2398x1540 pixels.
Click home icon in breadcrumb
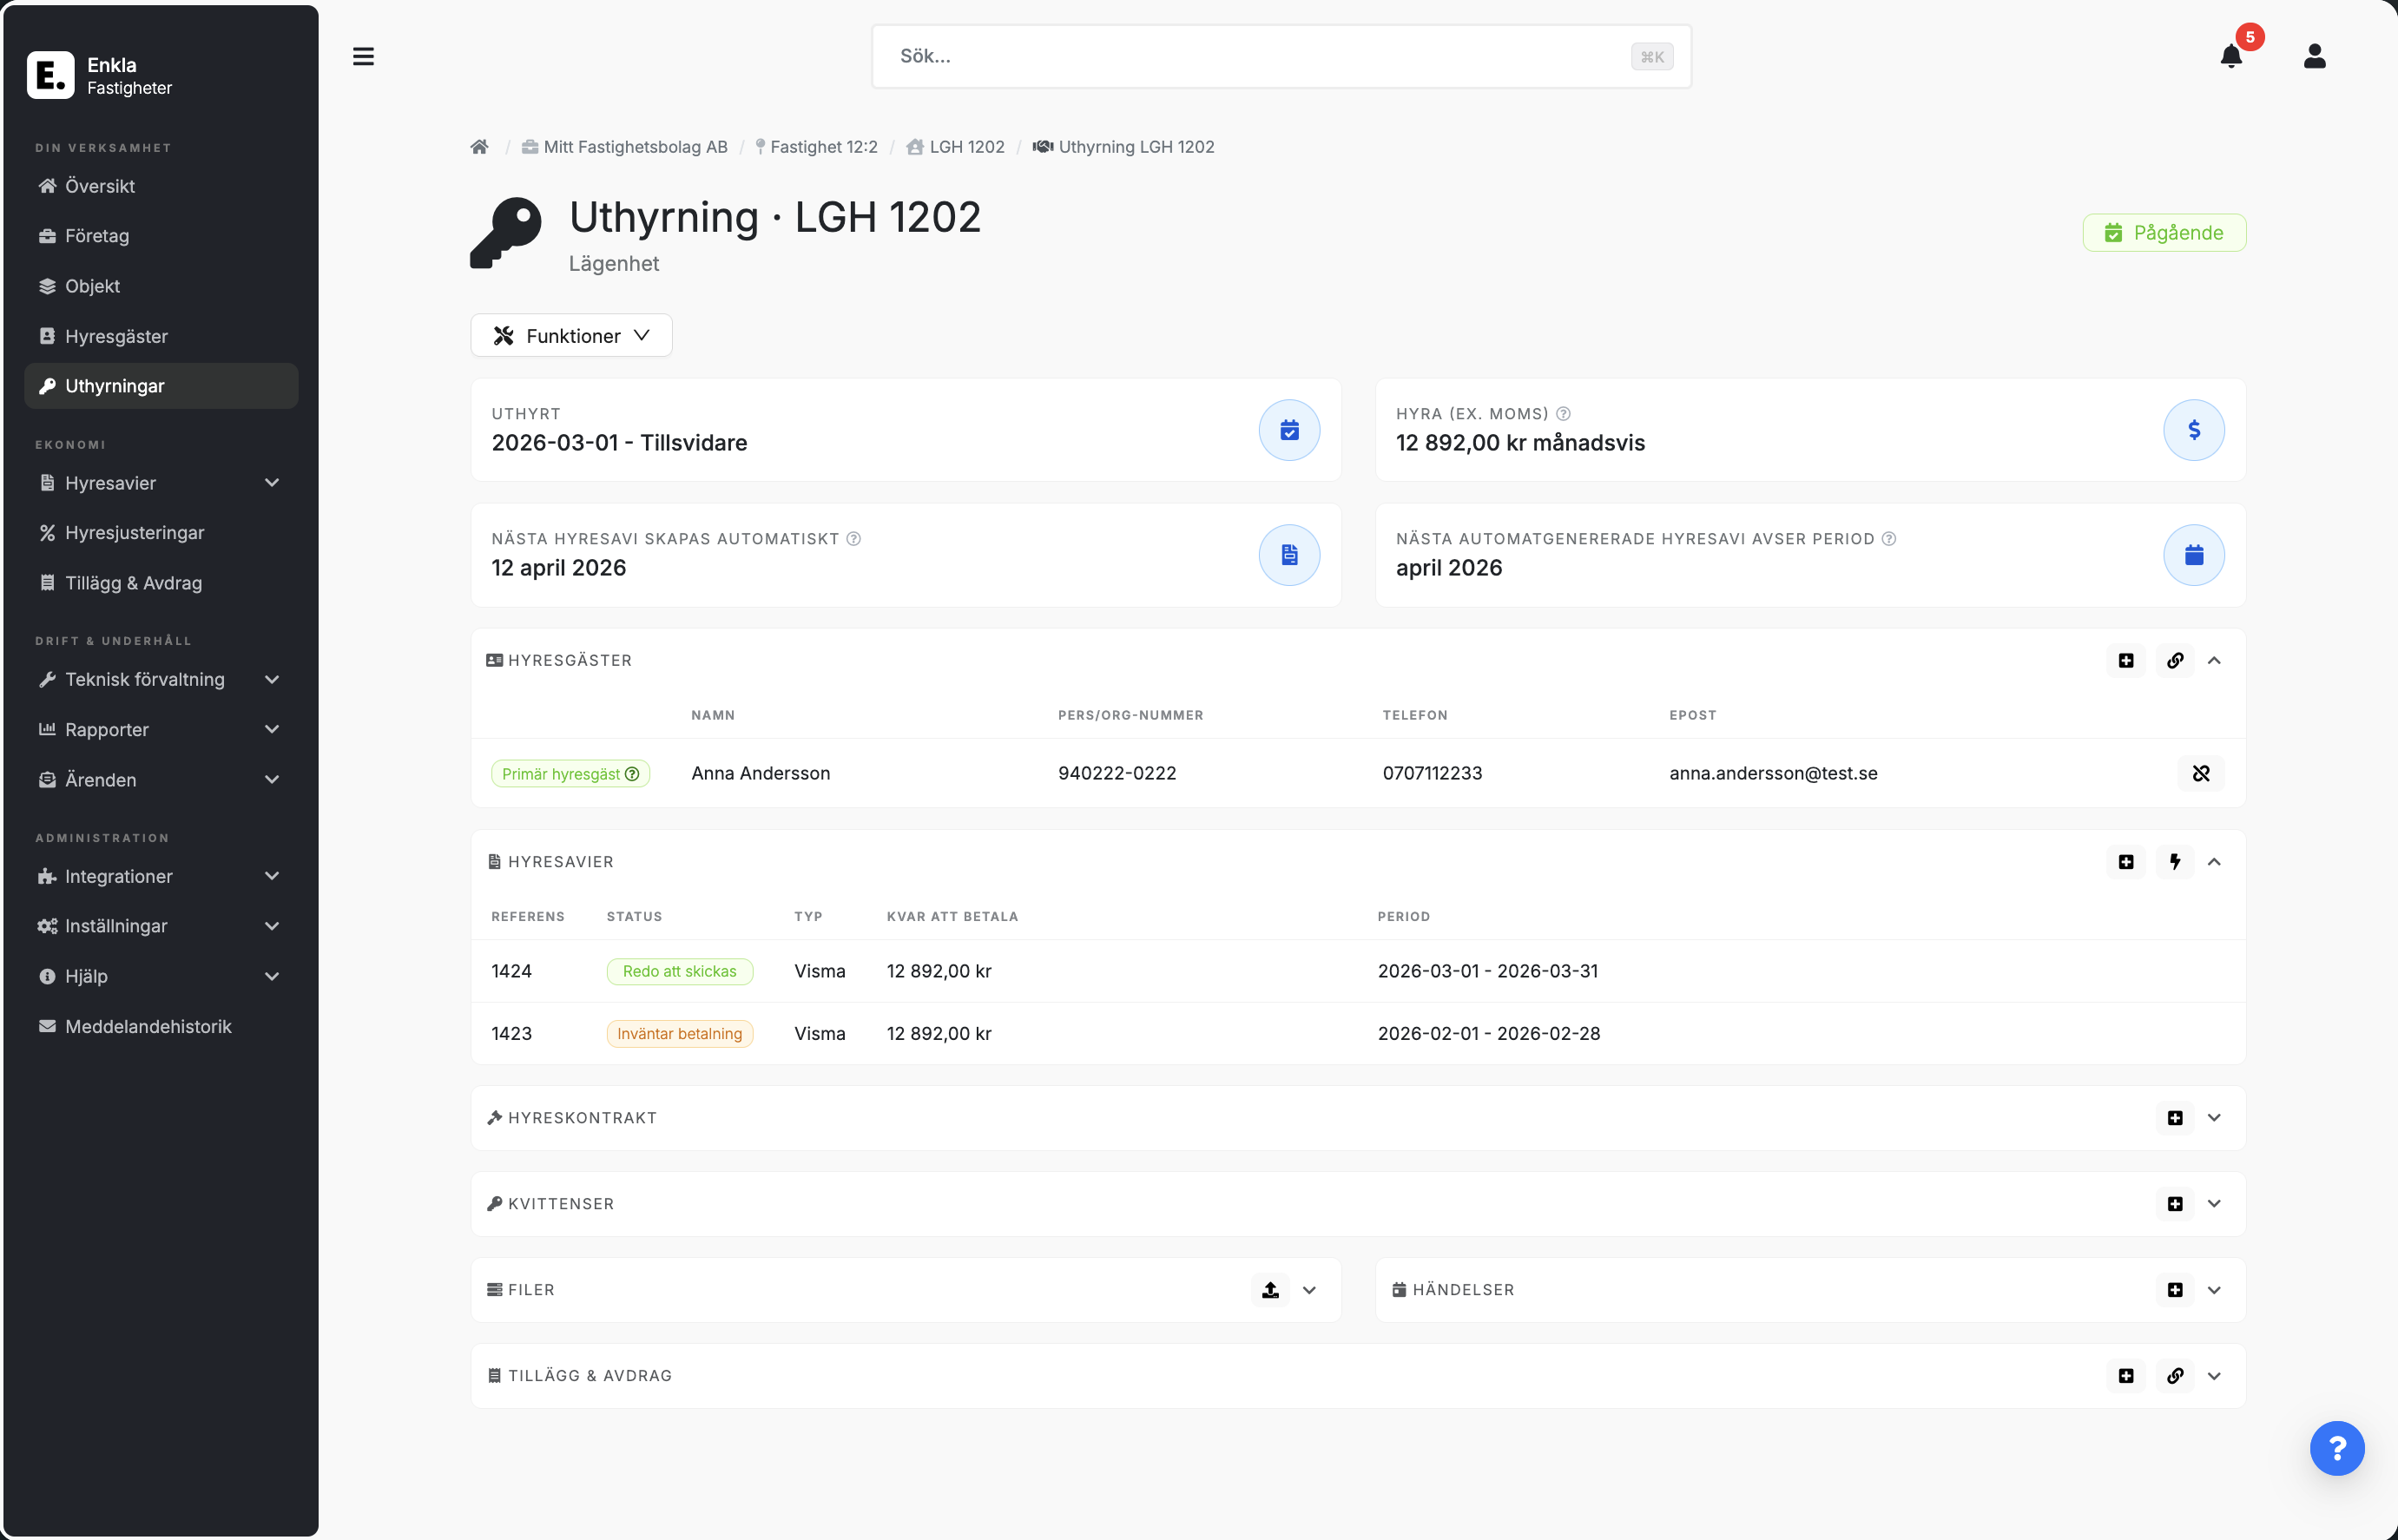coord(479,147)
